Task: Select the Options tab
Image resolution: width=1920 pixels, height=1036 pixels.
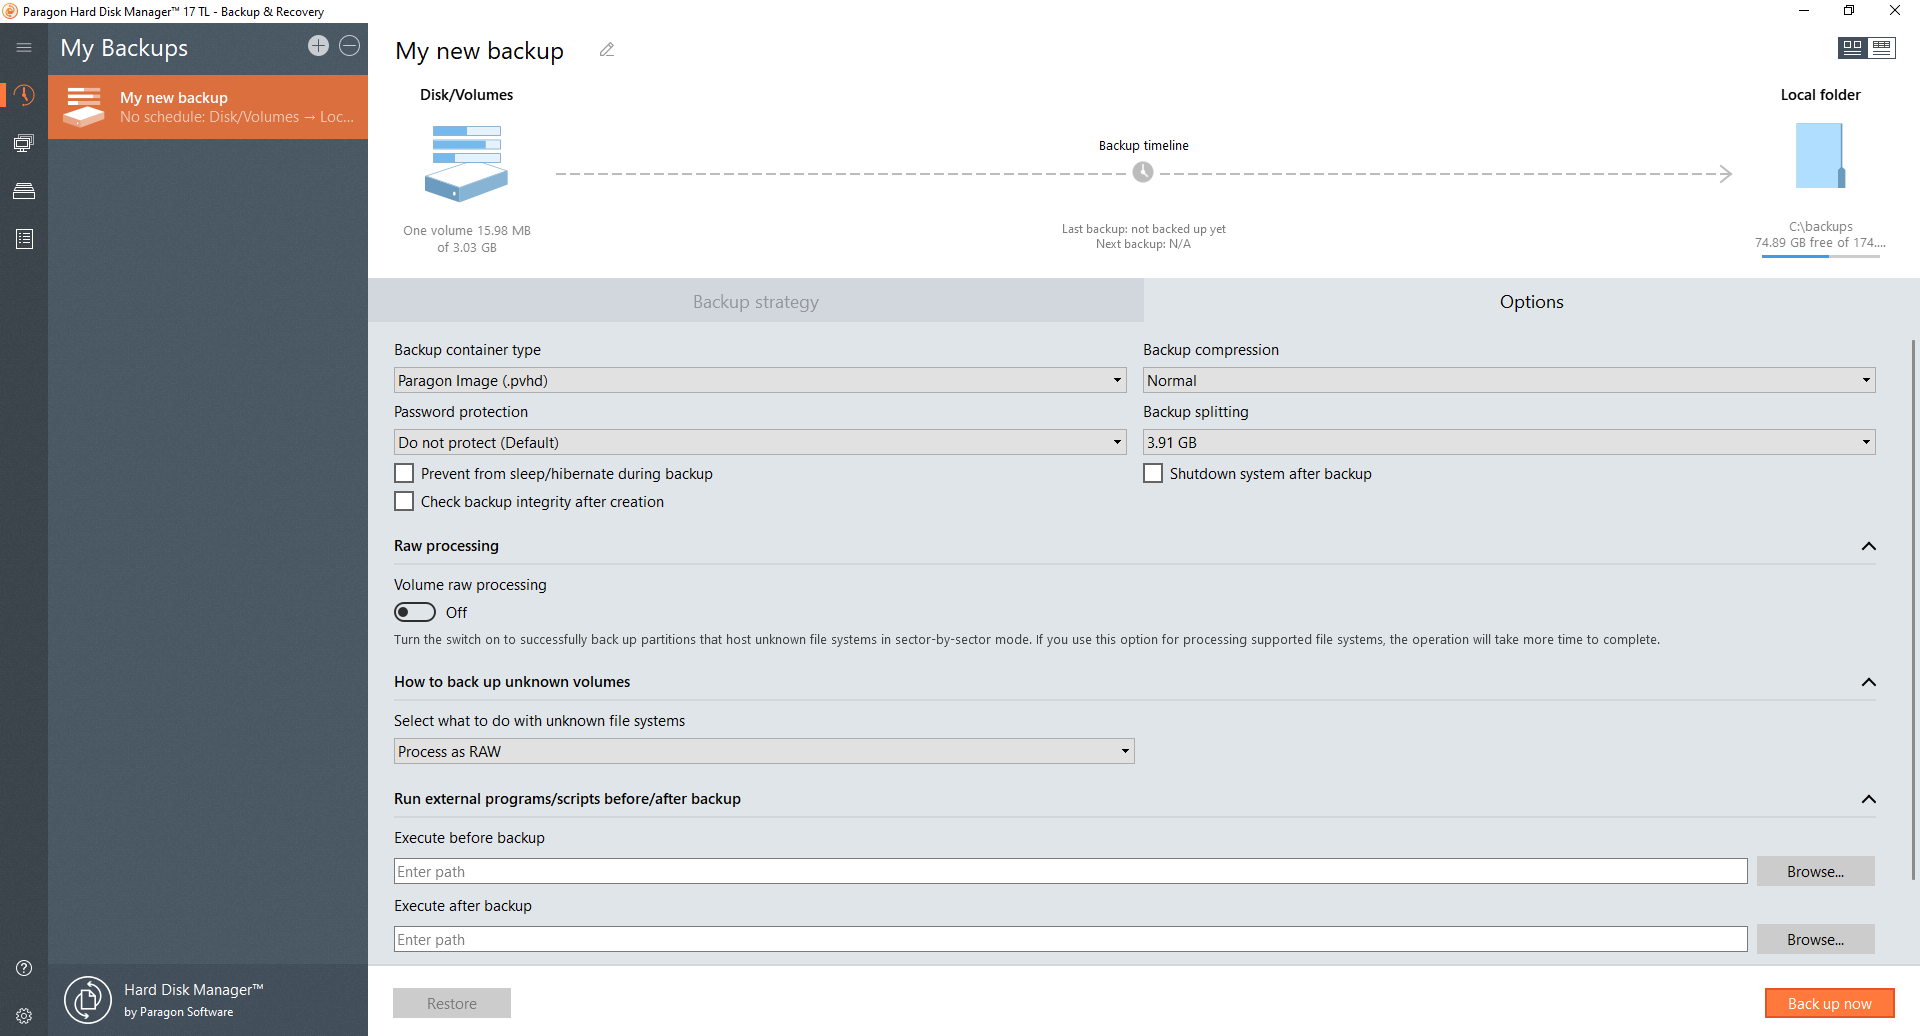Action: [1530, 302]
